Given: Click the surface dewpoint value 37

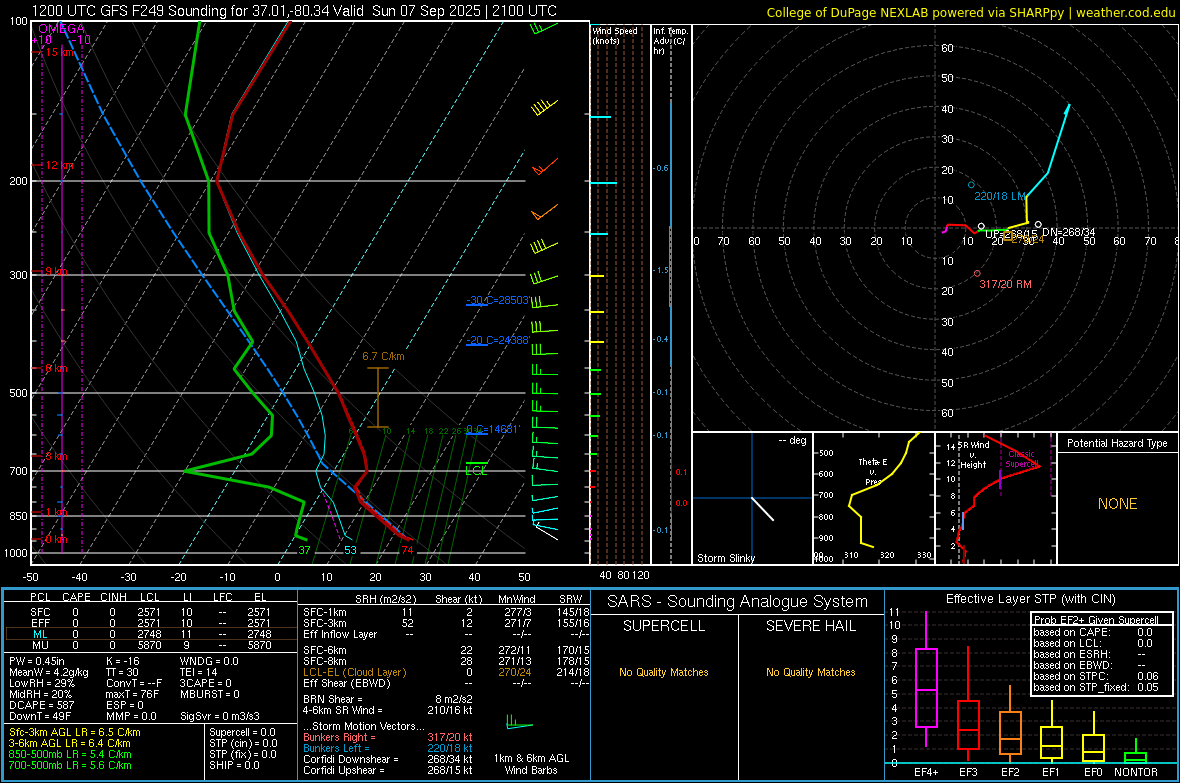Looking at the screenshot, I should tap(304, 550).
